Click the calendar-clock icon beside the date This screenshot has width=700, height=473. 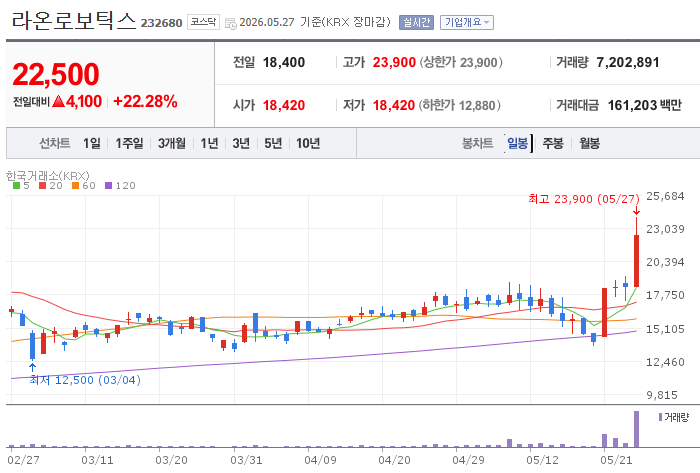click(x=231, y=24)
